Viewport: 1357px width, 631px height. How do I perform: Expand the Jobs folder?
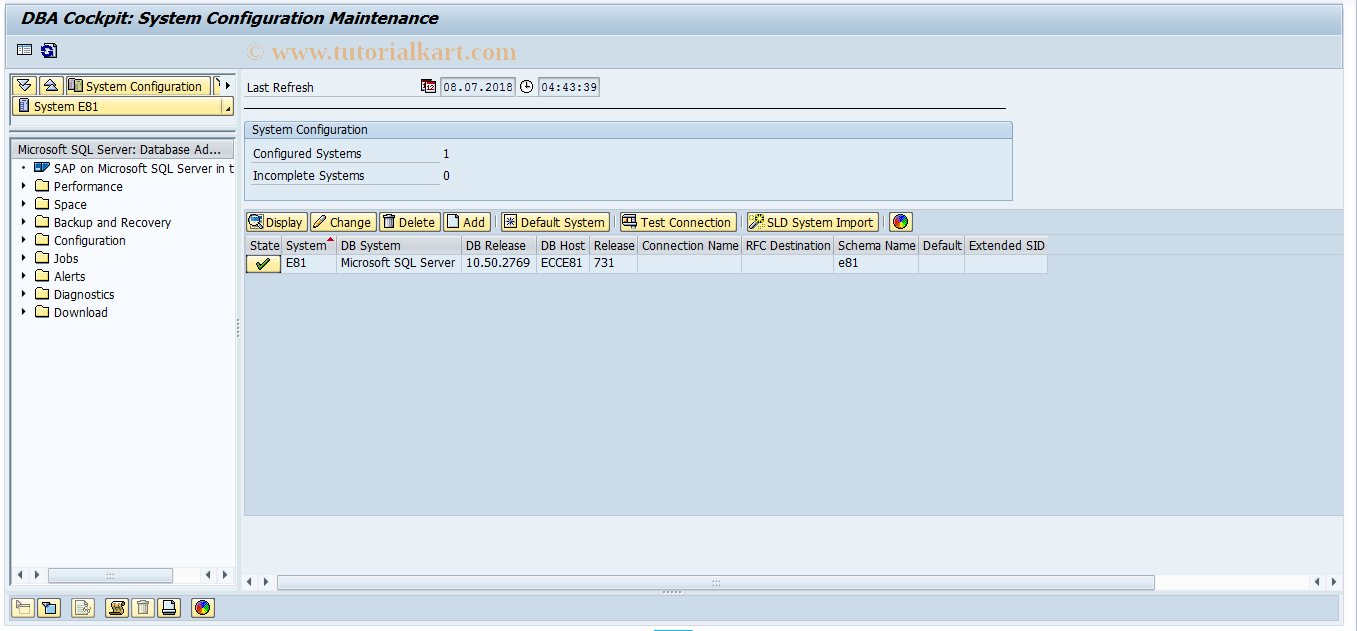tap(23, 258)
